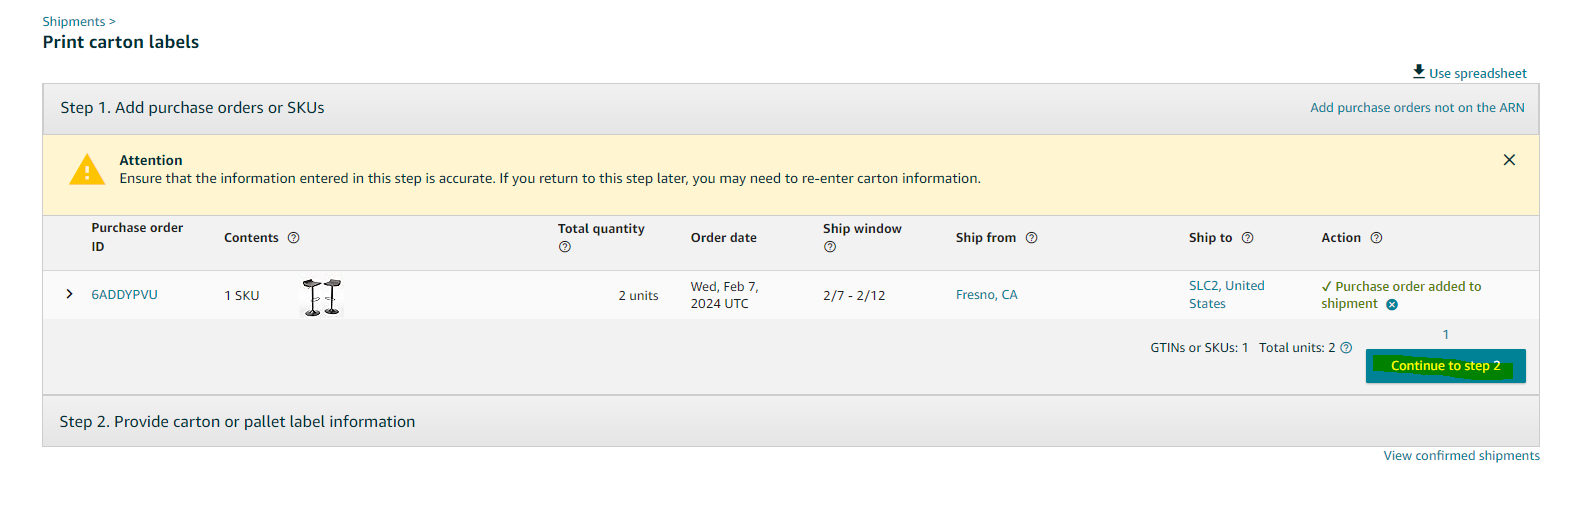
Task: Click the help icon beside Ship from
Action: [x=1032, y=238]
